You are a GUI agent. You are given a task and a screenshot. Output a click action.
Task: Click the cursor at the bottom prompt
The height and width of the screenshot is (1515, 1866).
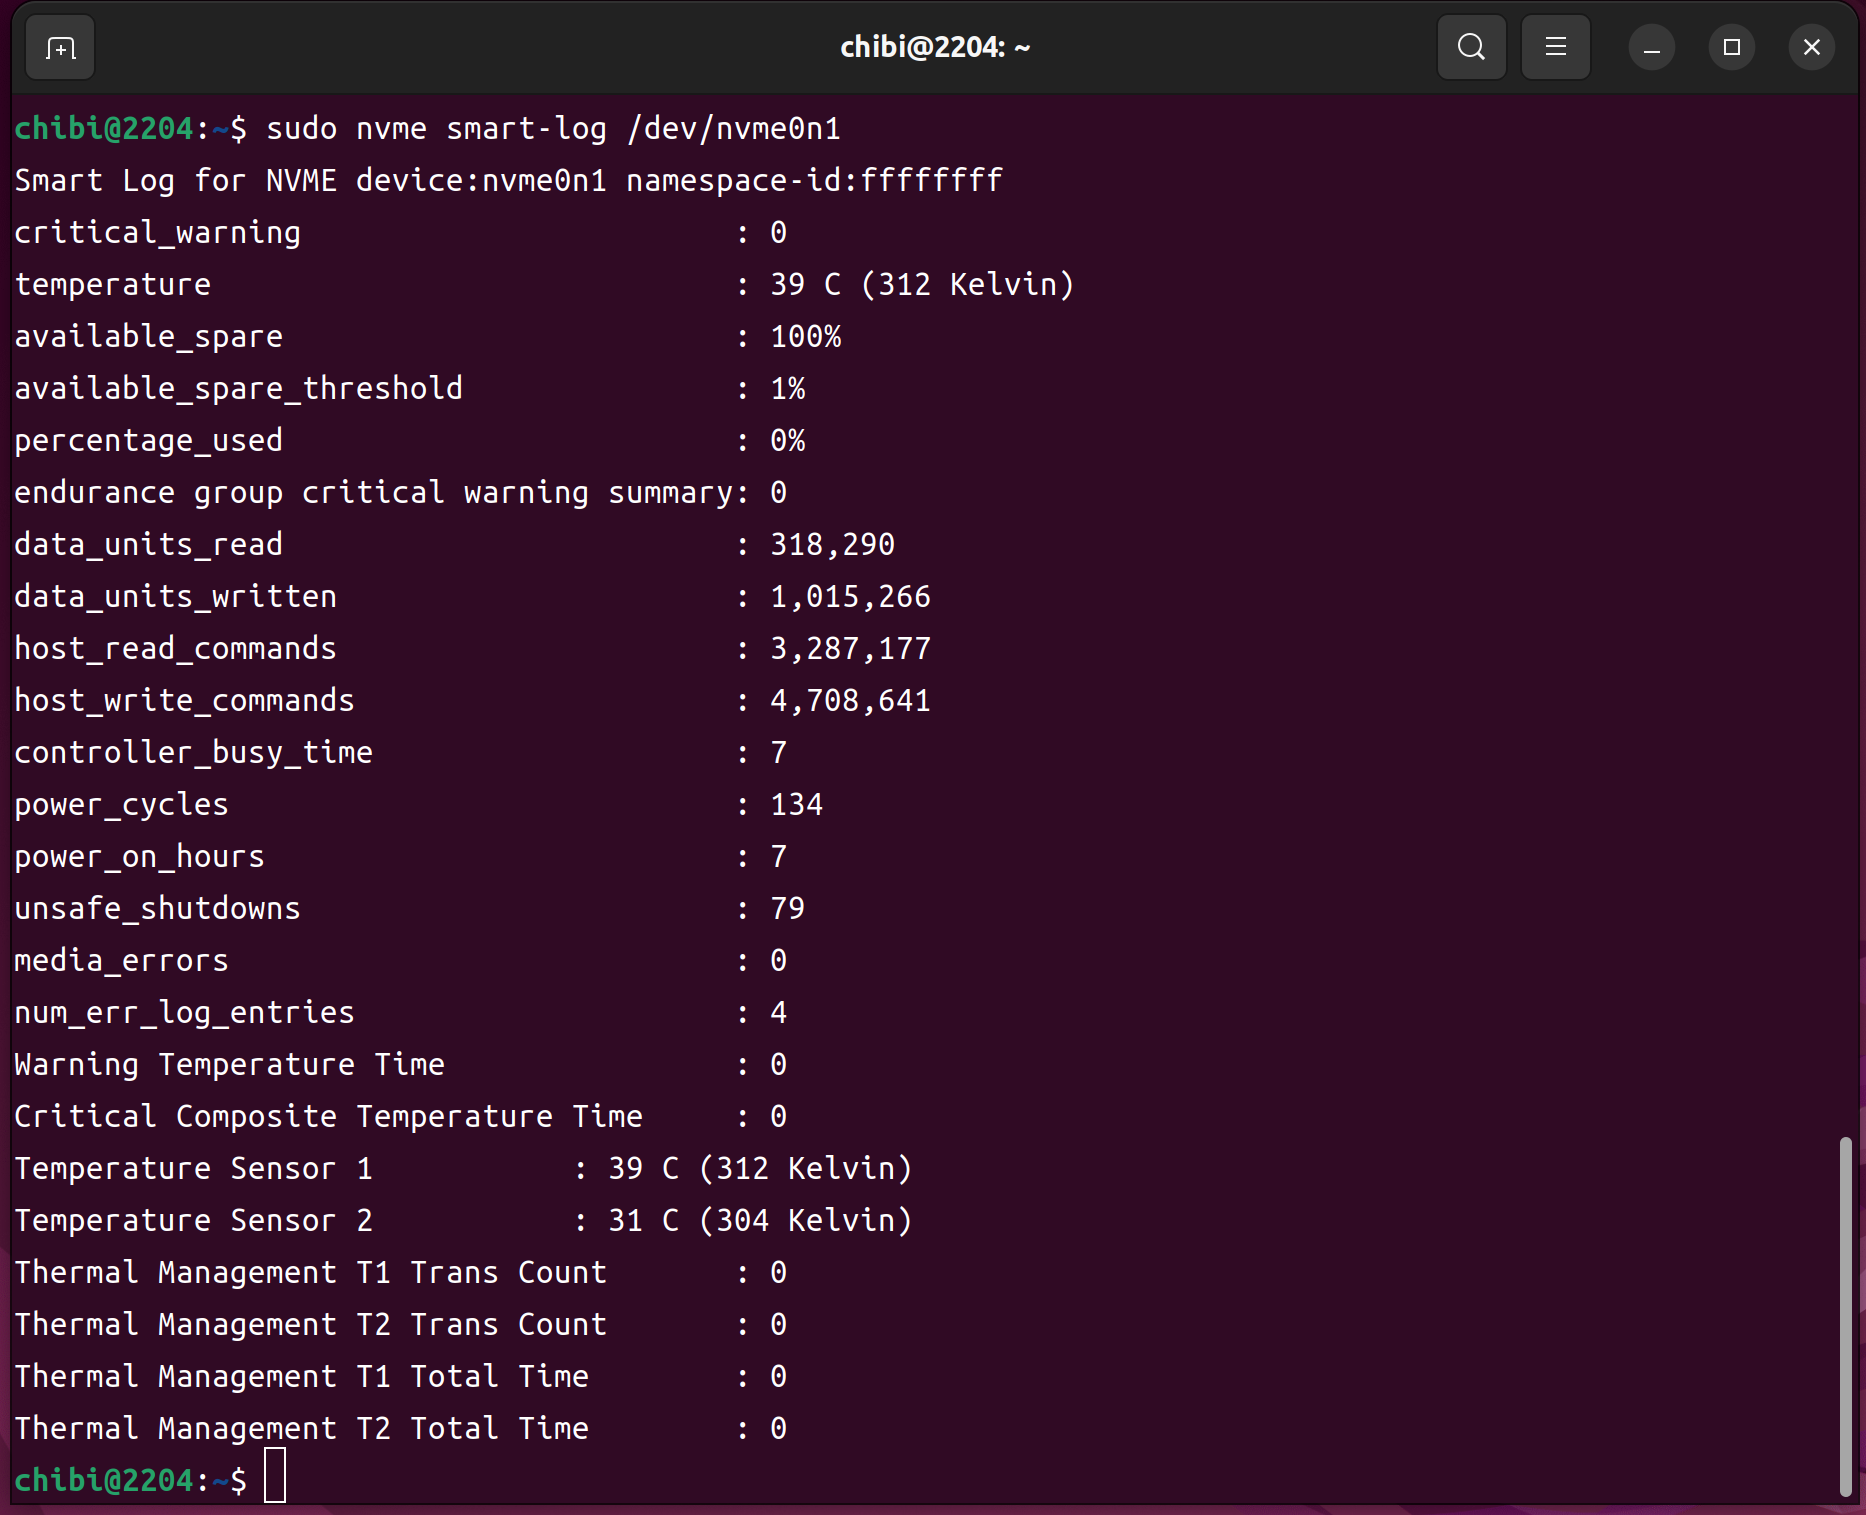pos(275,1475)
